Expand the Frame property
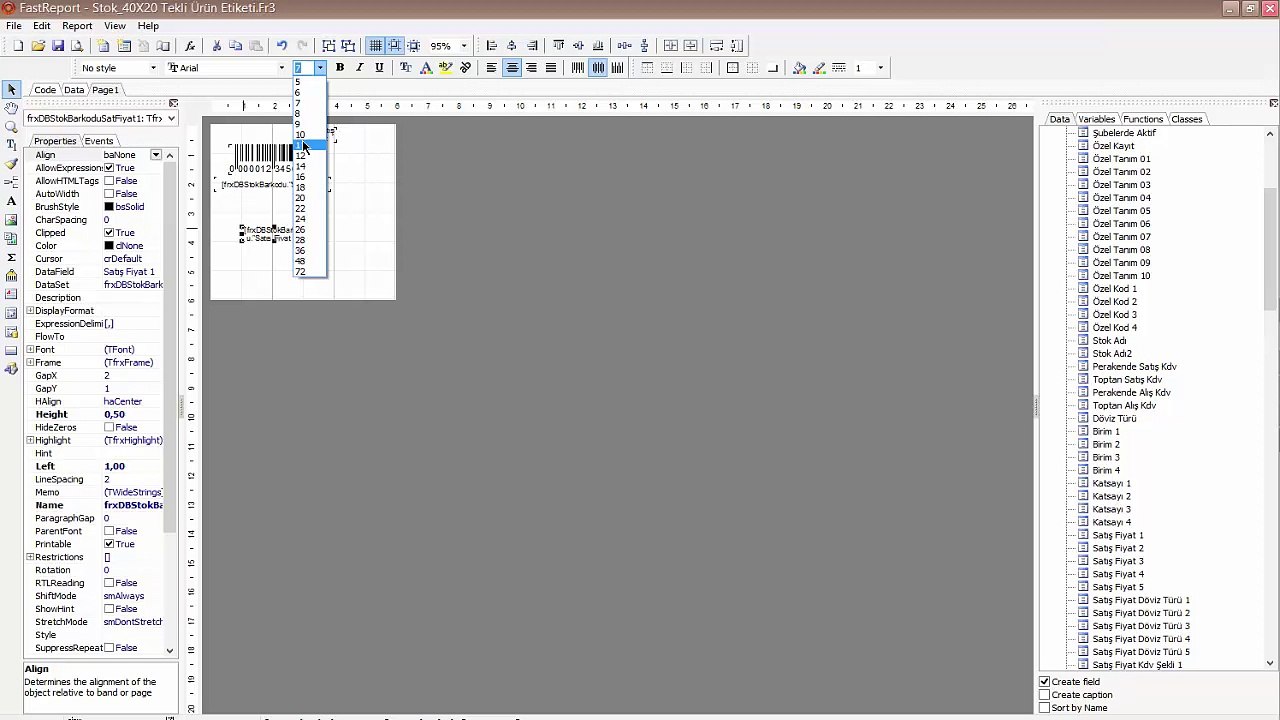 (30, 363)
